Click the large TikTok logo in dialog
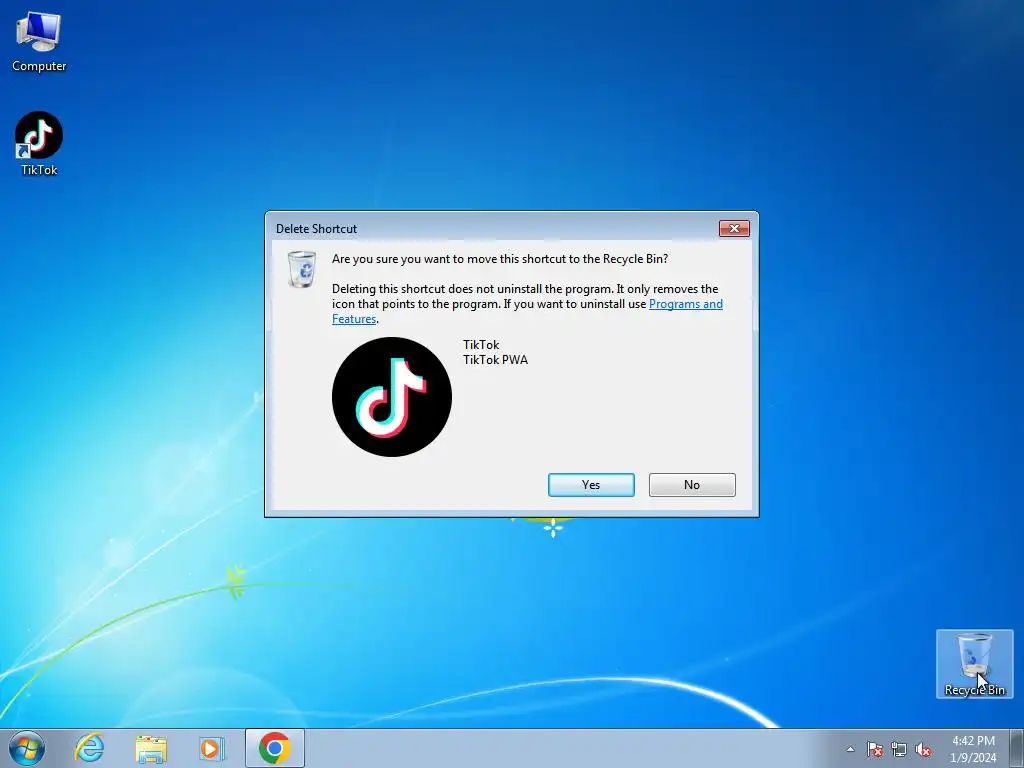 (392, 397)
